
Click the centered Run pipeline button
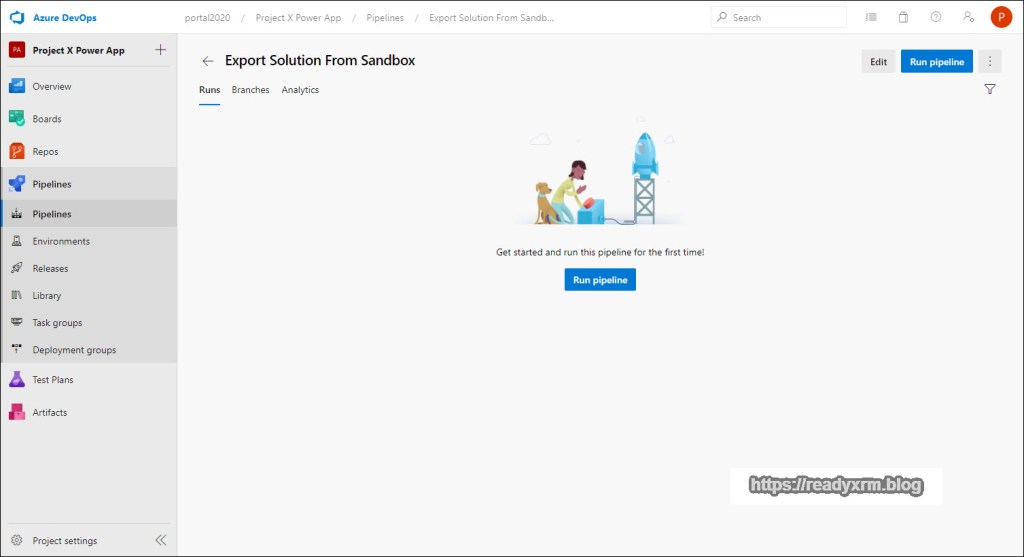tap(600, 280)
